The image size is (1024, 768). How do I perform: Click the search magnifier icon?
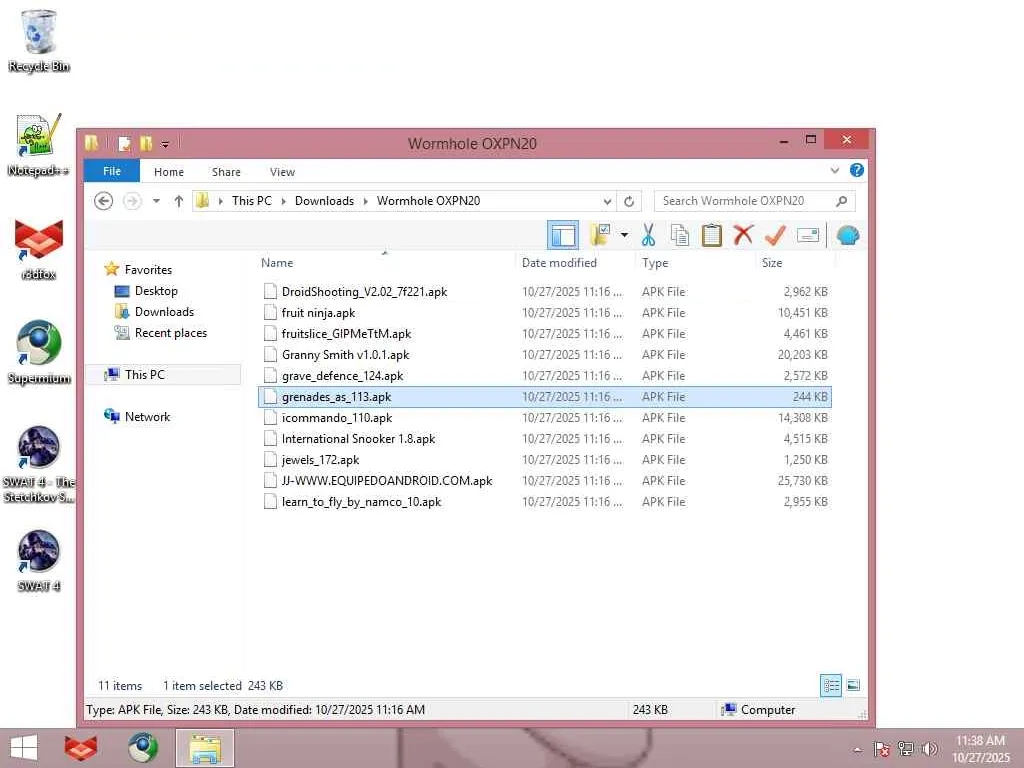click(841, 201)
